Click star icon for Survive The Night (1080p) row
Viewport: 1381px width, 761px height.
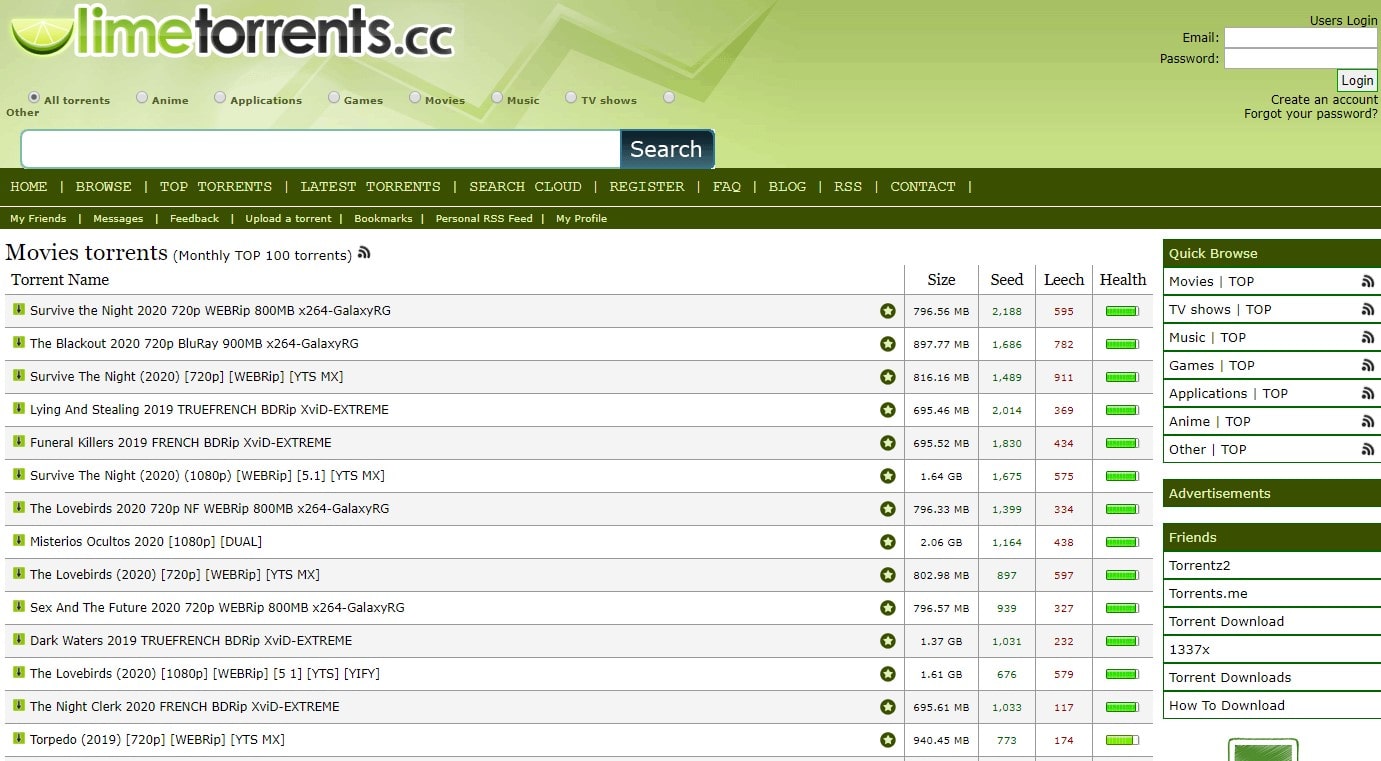tap(887, 476)
